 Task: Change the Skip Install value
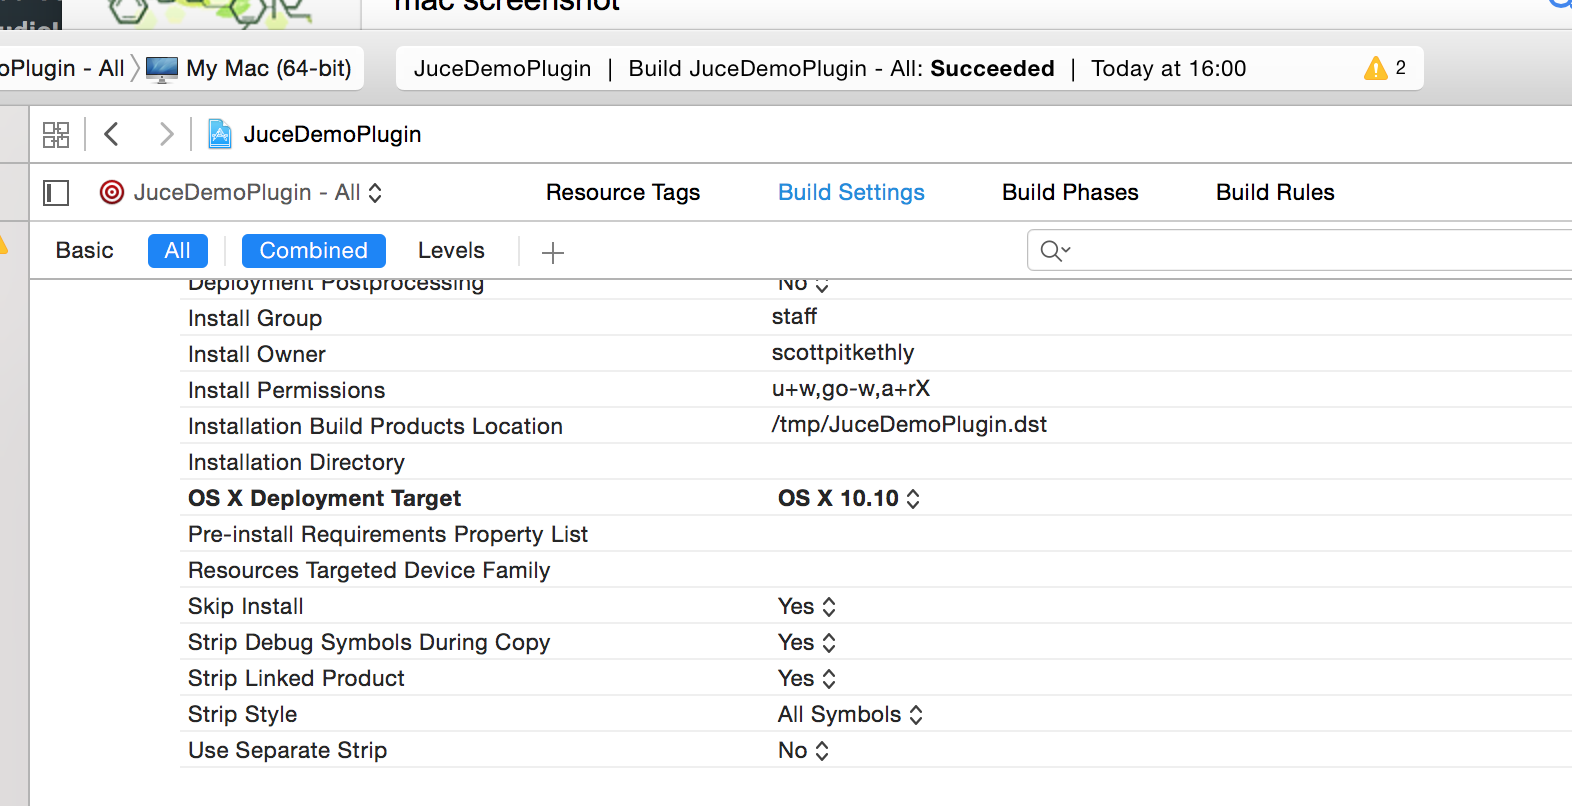807,607
